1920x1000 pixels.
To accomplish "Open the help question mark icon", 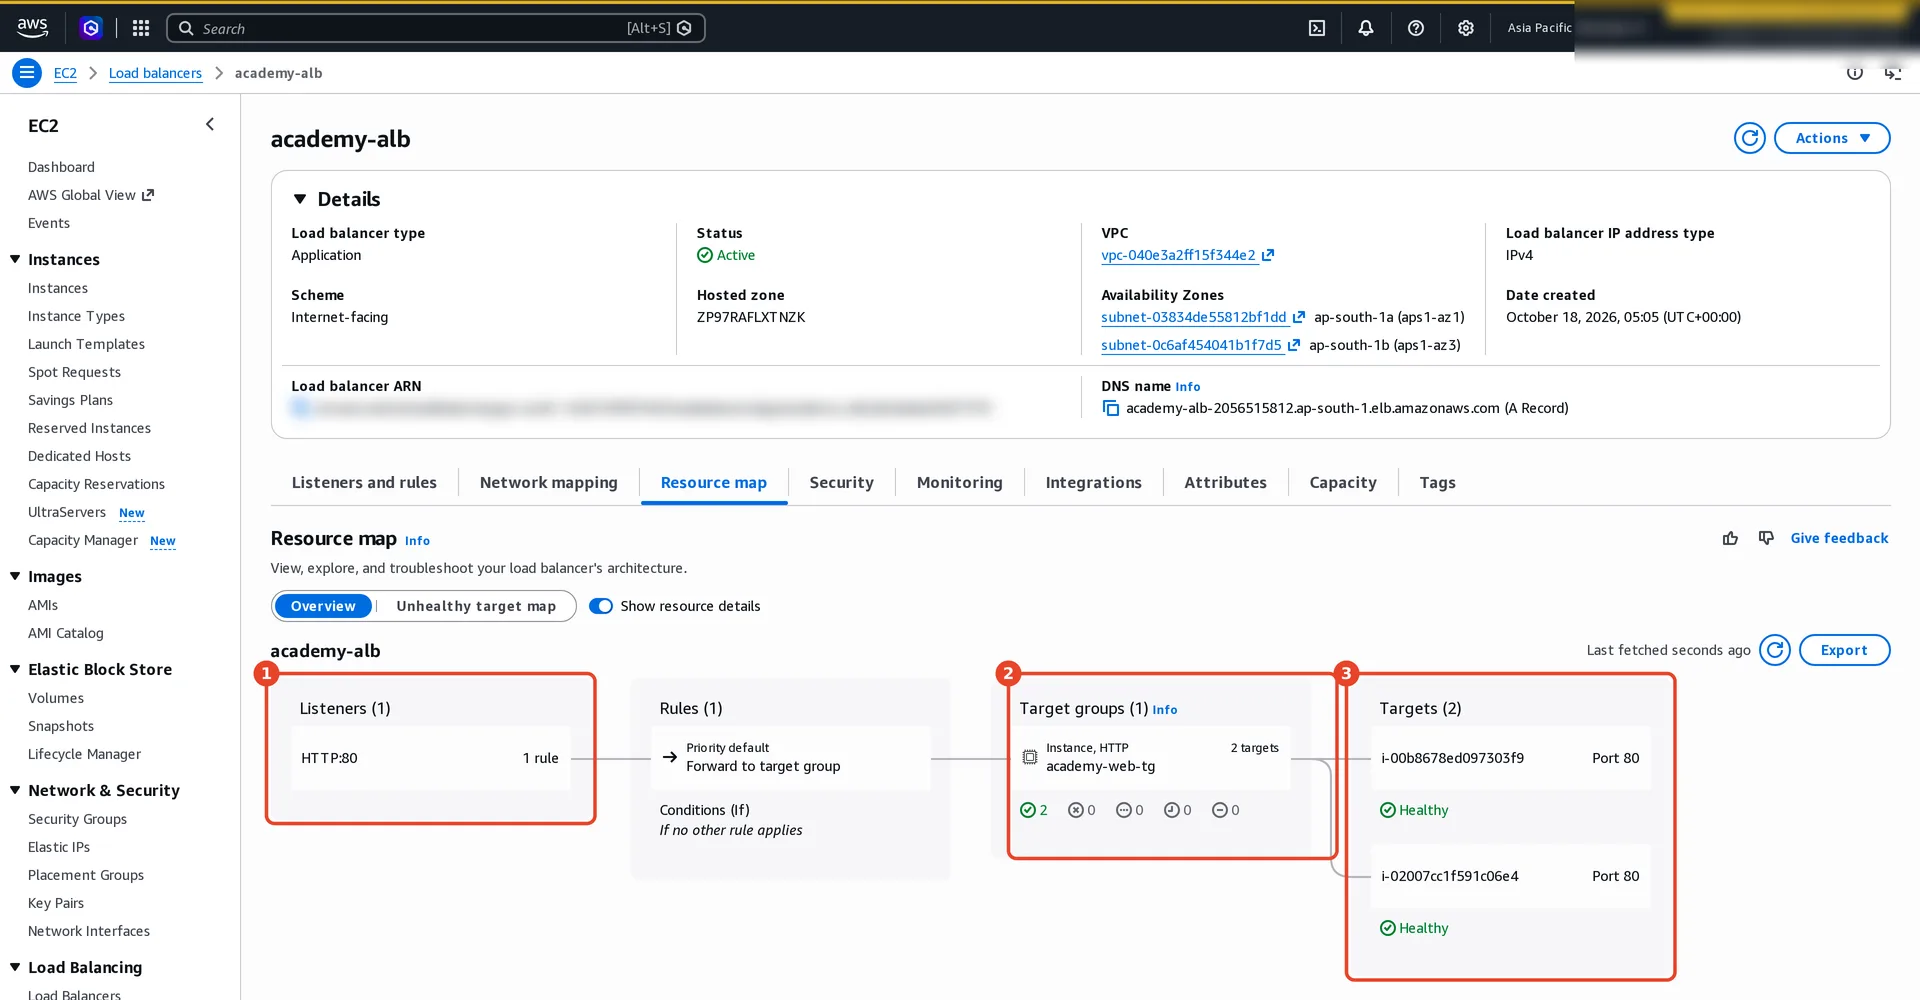I will [x=1416, y=28].
